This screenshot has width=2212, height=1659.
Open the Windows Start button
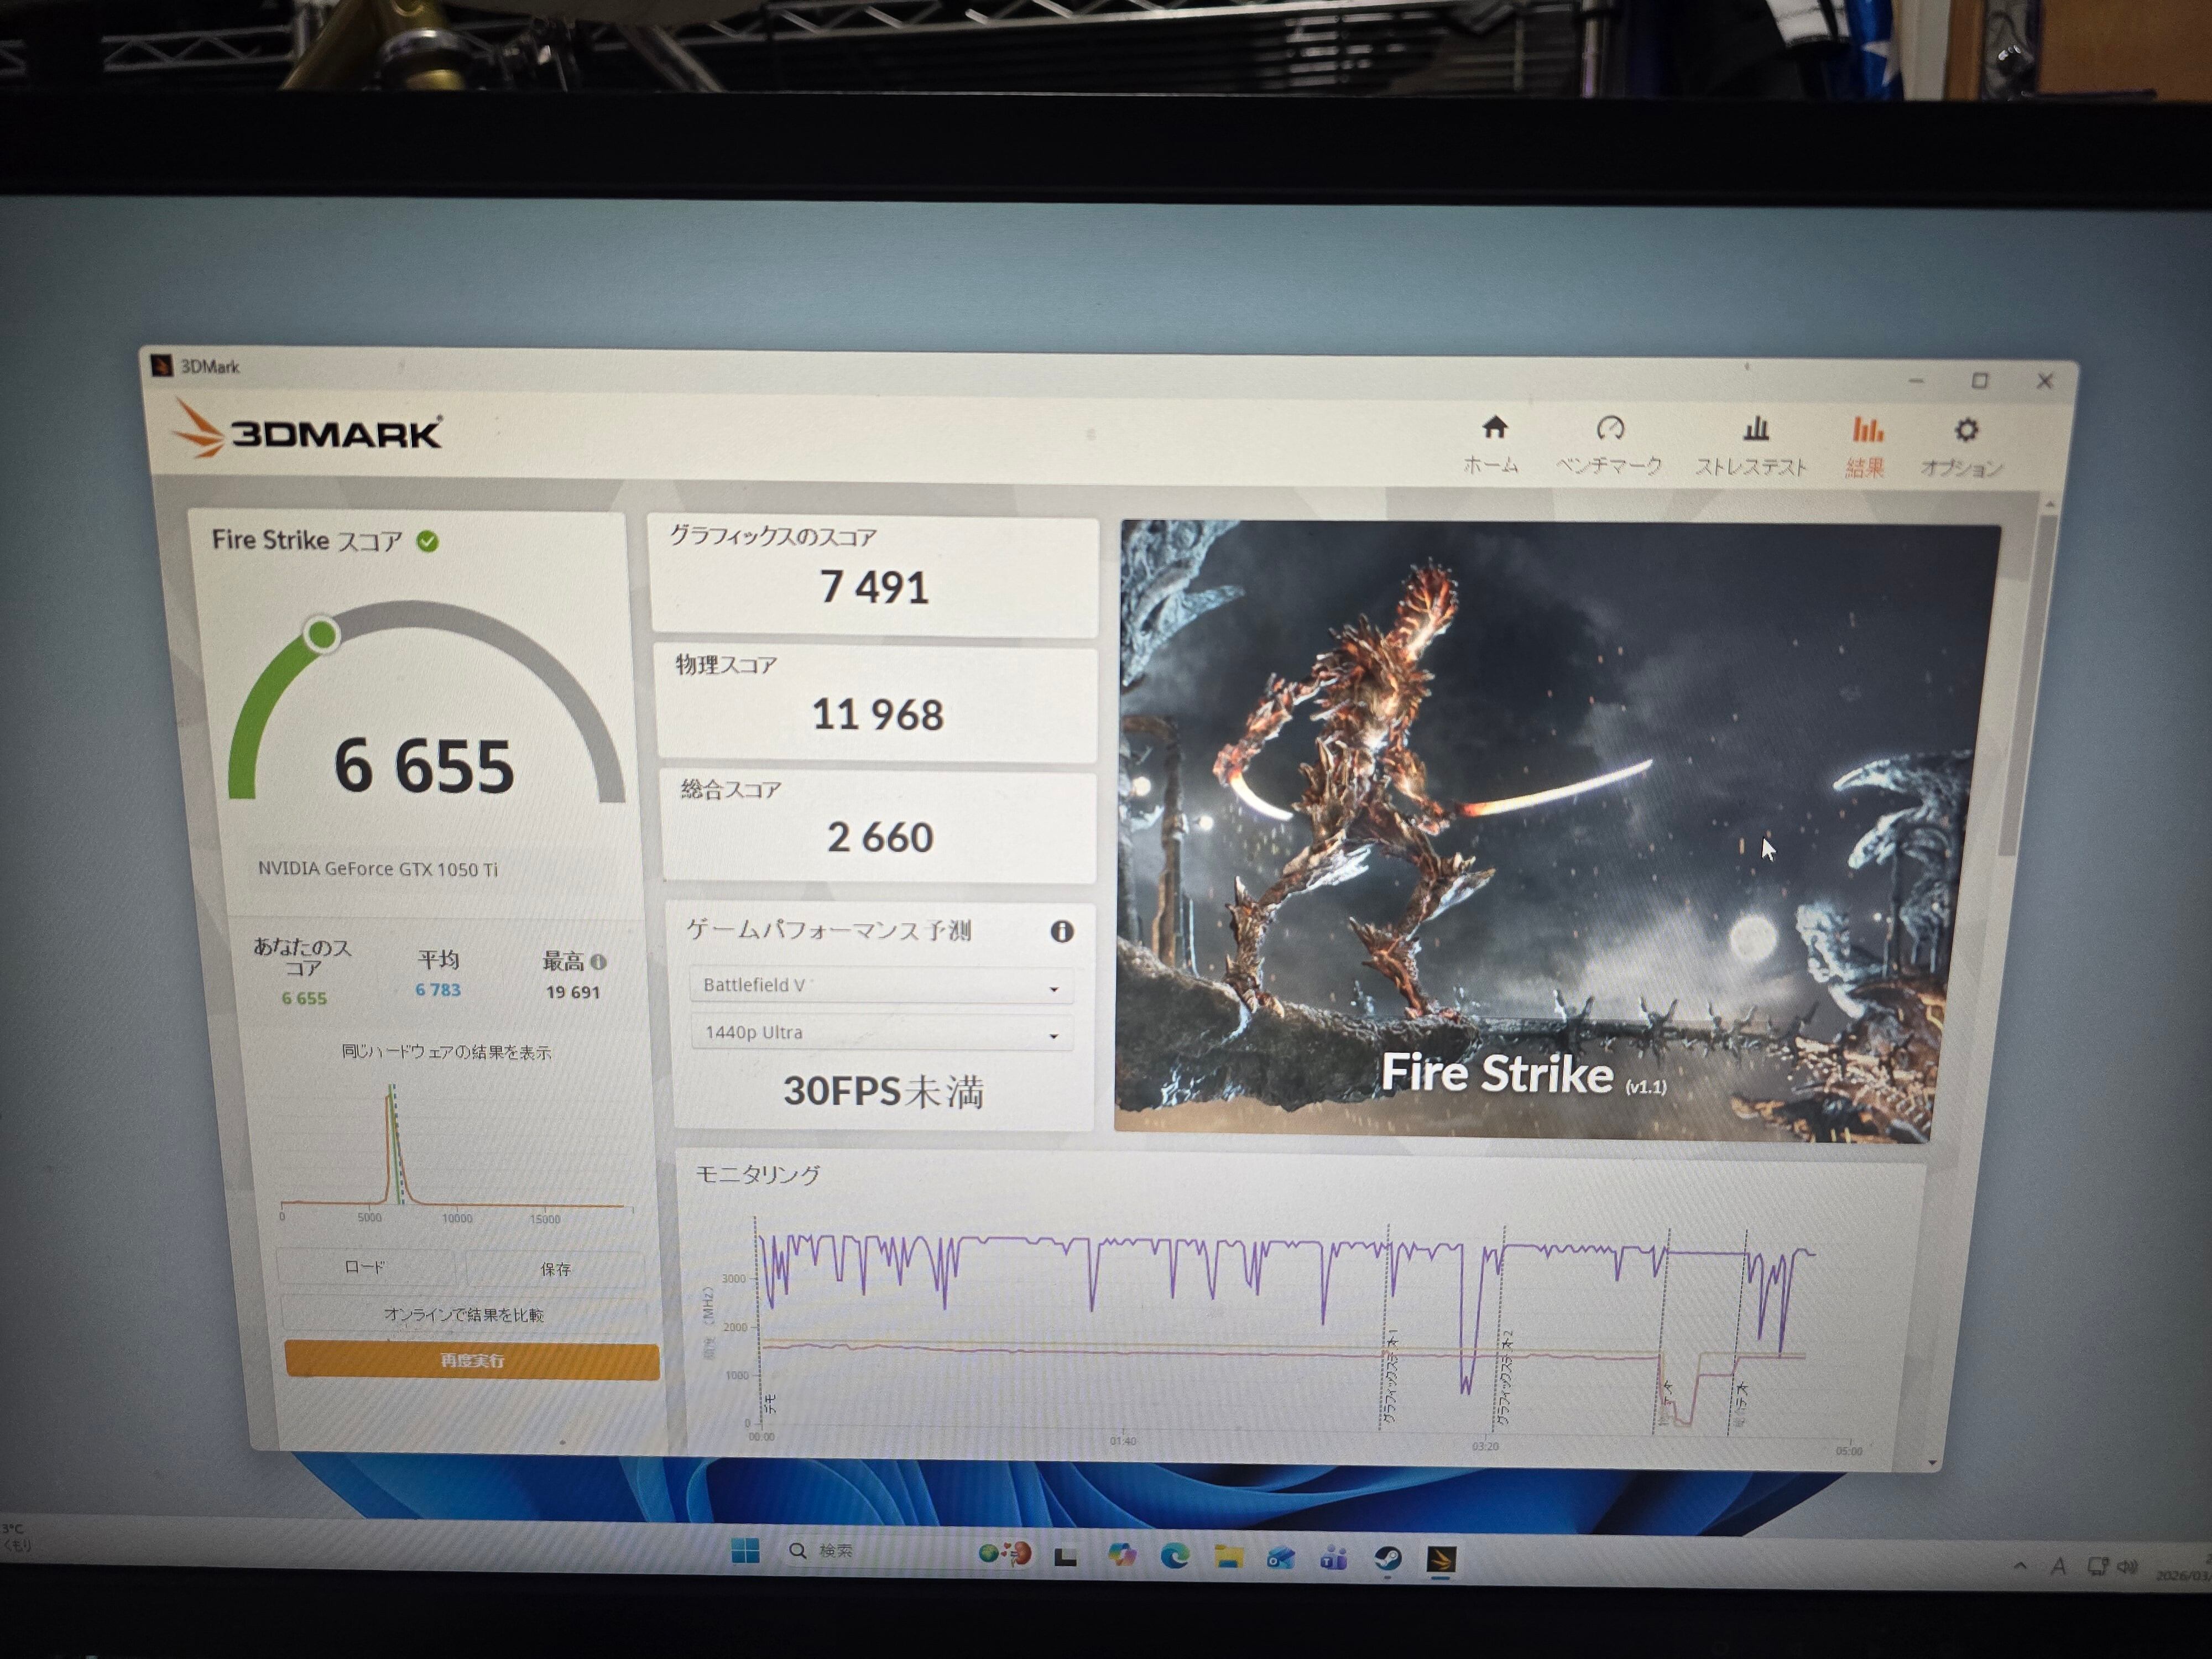coord(745,1551)
